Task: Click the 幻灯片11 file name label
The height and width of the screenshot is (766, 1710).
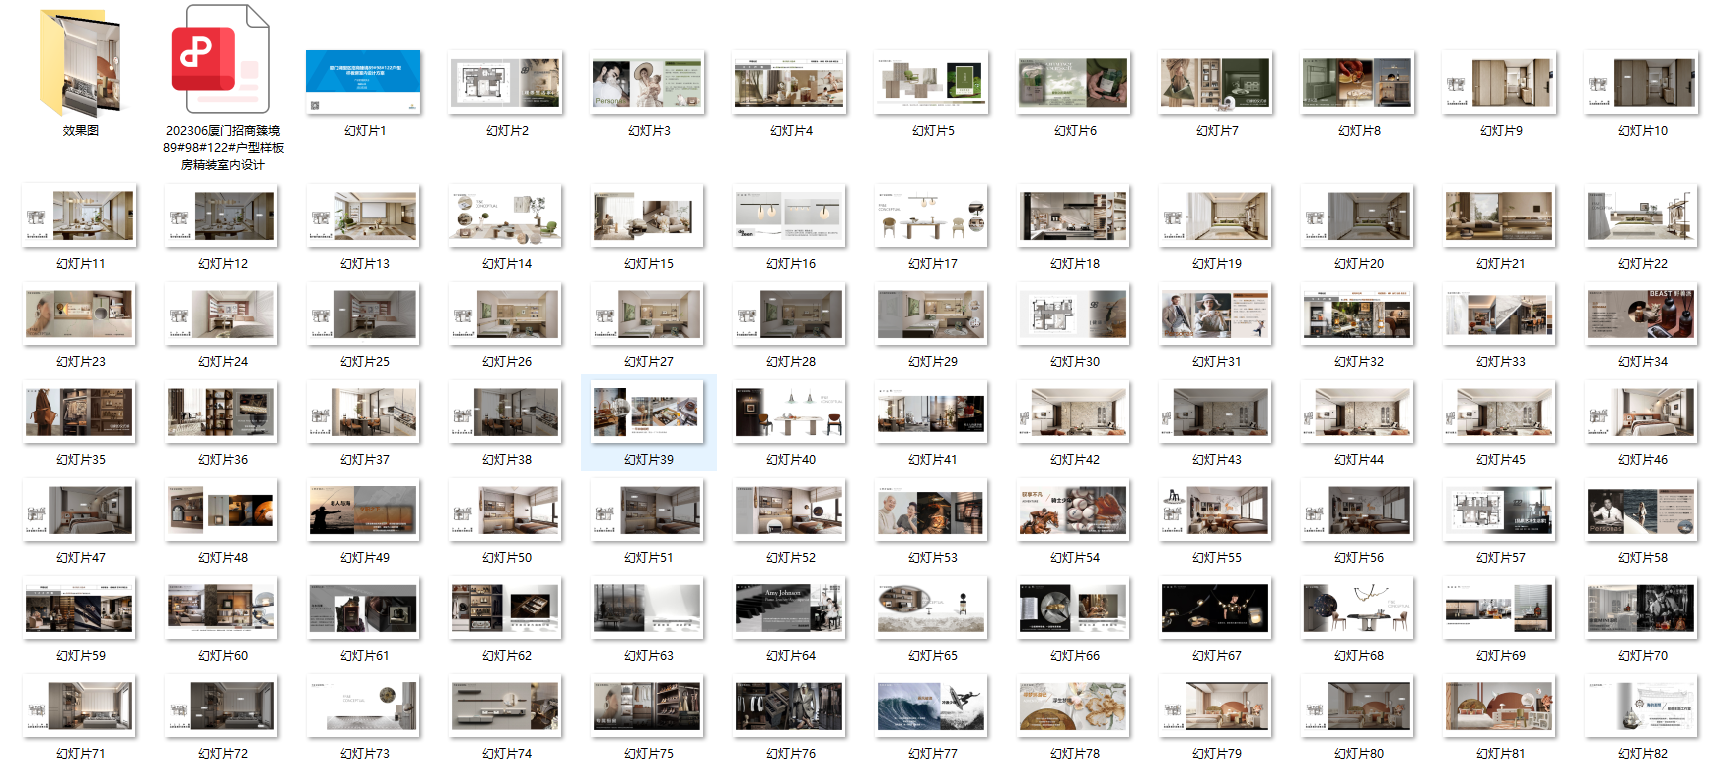Action: click(x=80, y=264)
